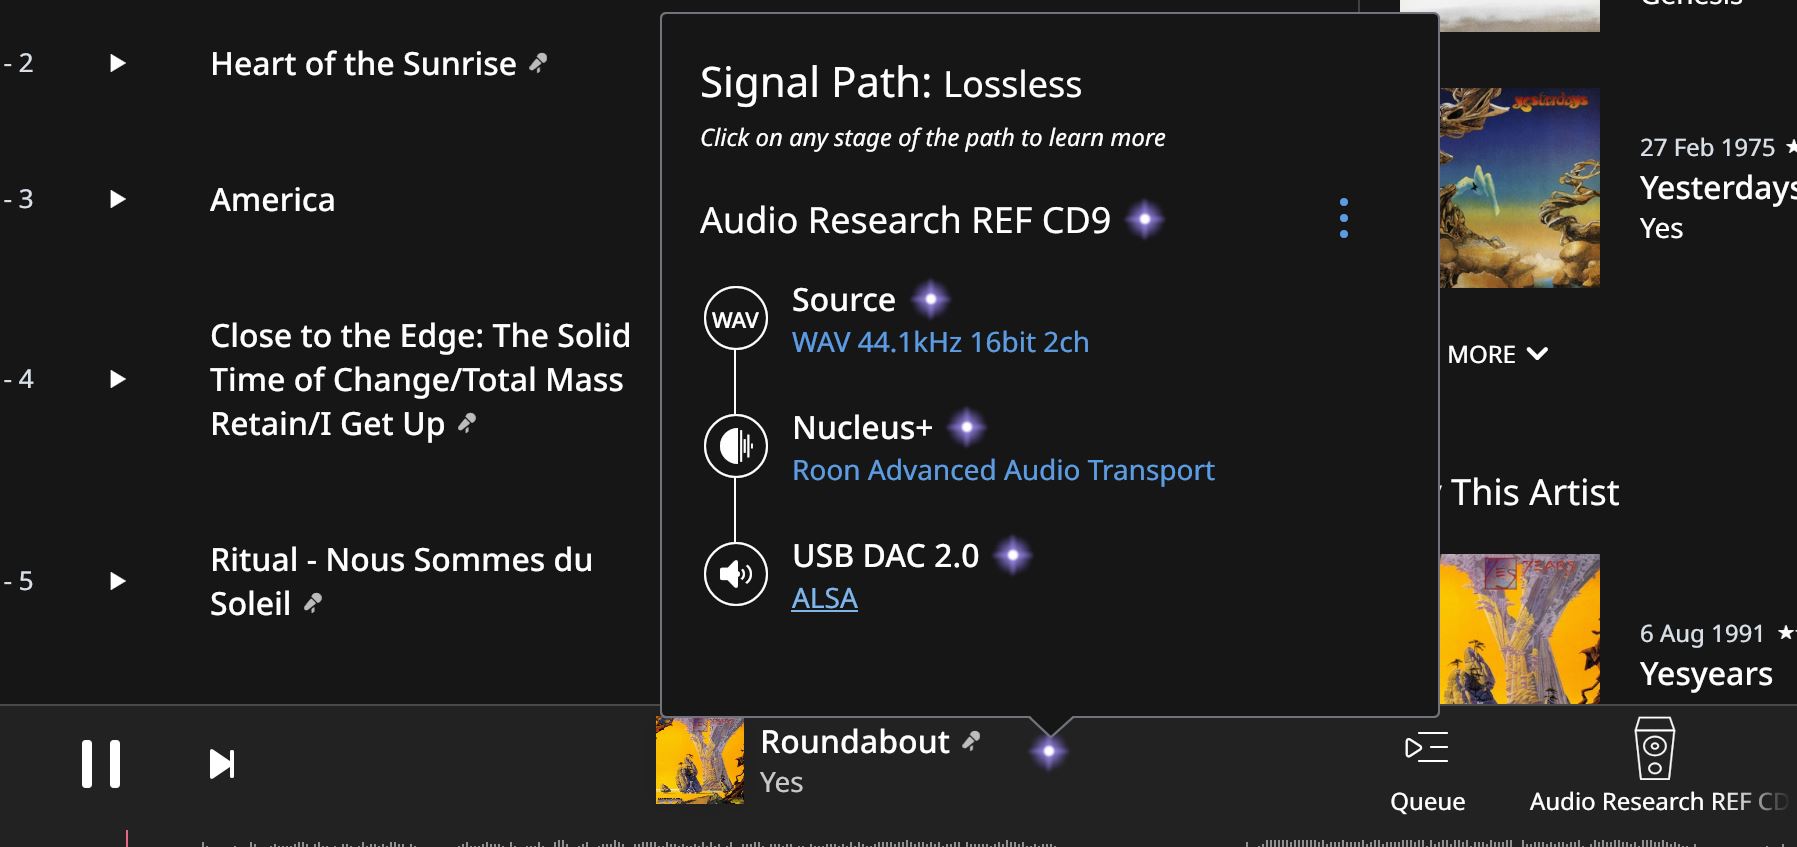
Task: Select the Heart of the Sunrise title
Action: click(x=363, y=64)
